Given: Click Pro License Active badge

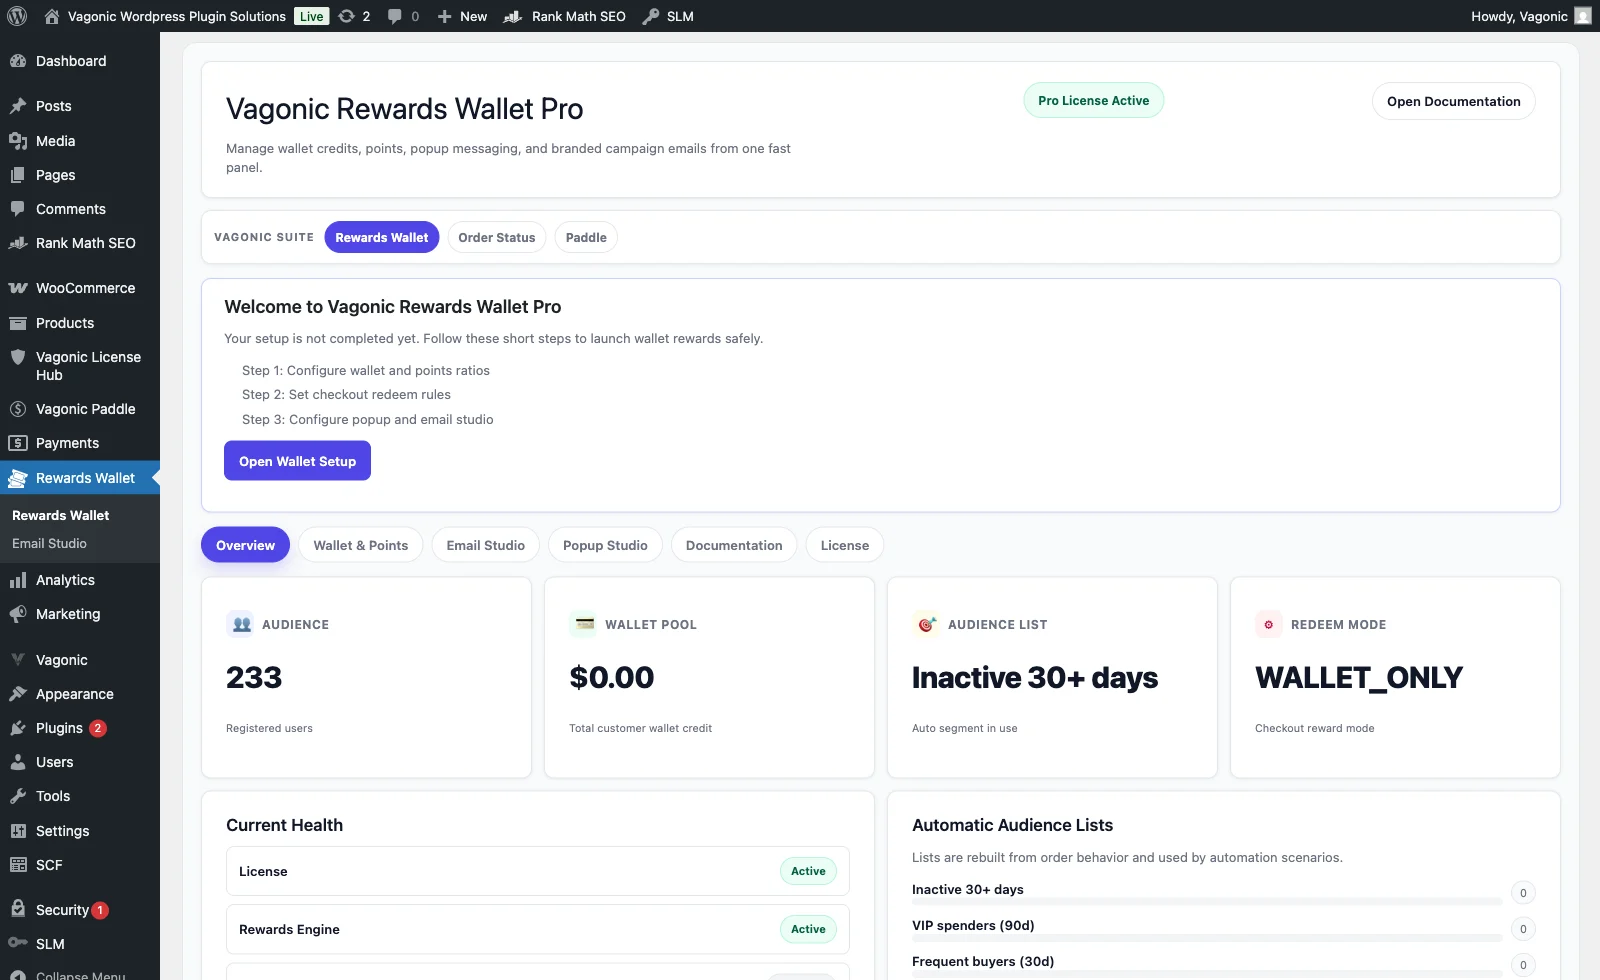Looking at the screenshot, I should 1093,100.
